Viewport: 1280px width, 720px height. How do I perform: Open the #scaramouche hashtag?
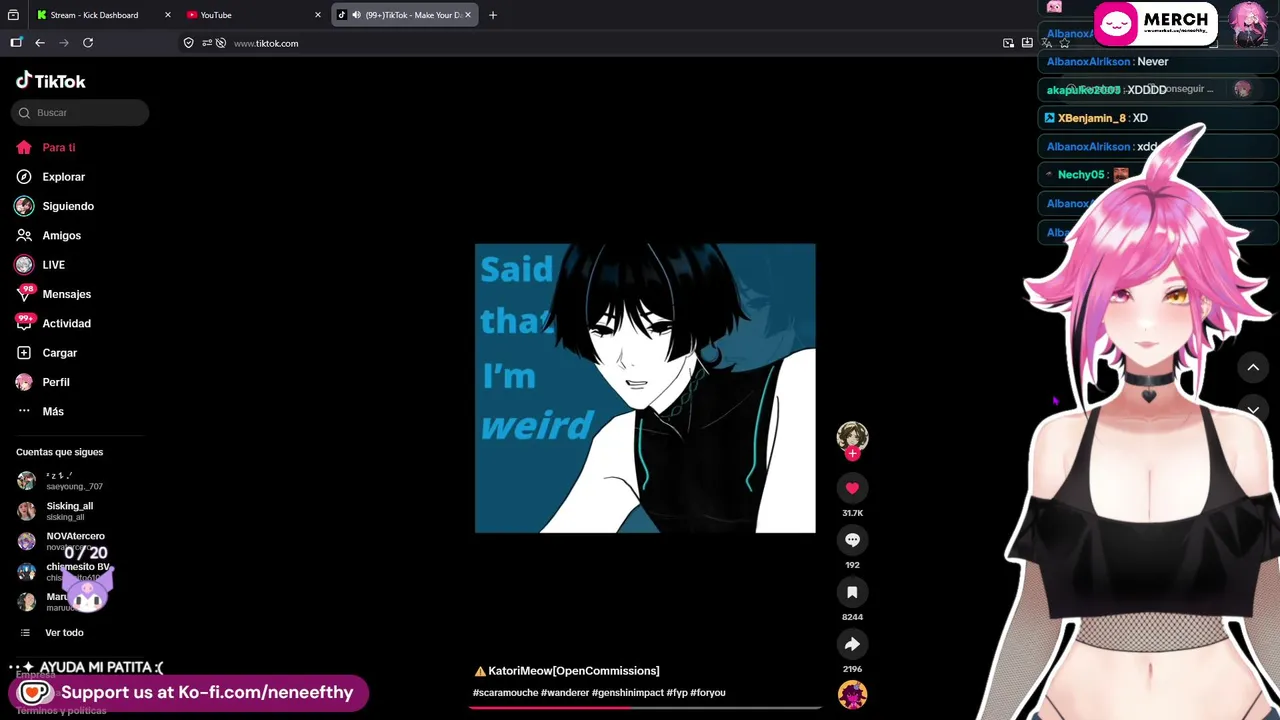(x=505, y=693)
